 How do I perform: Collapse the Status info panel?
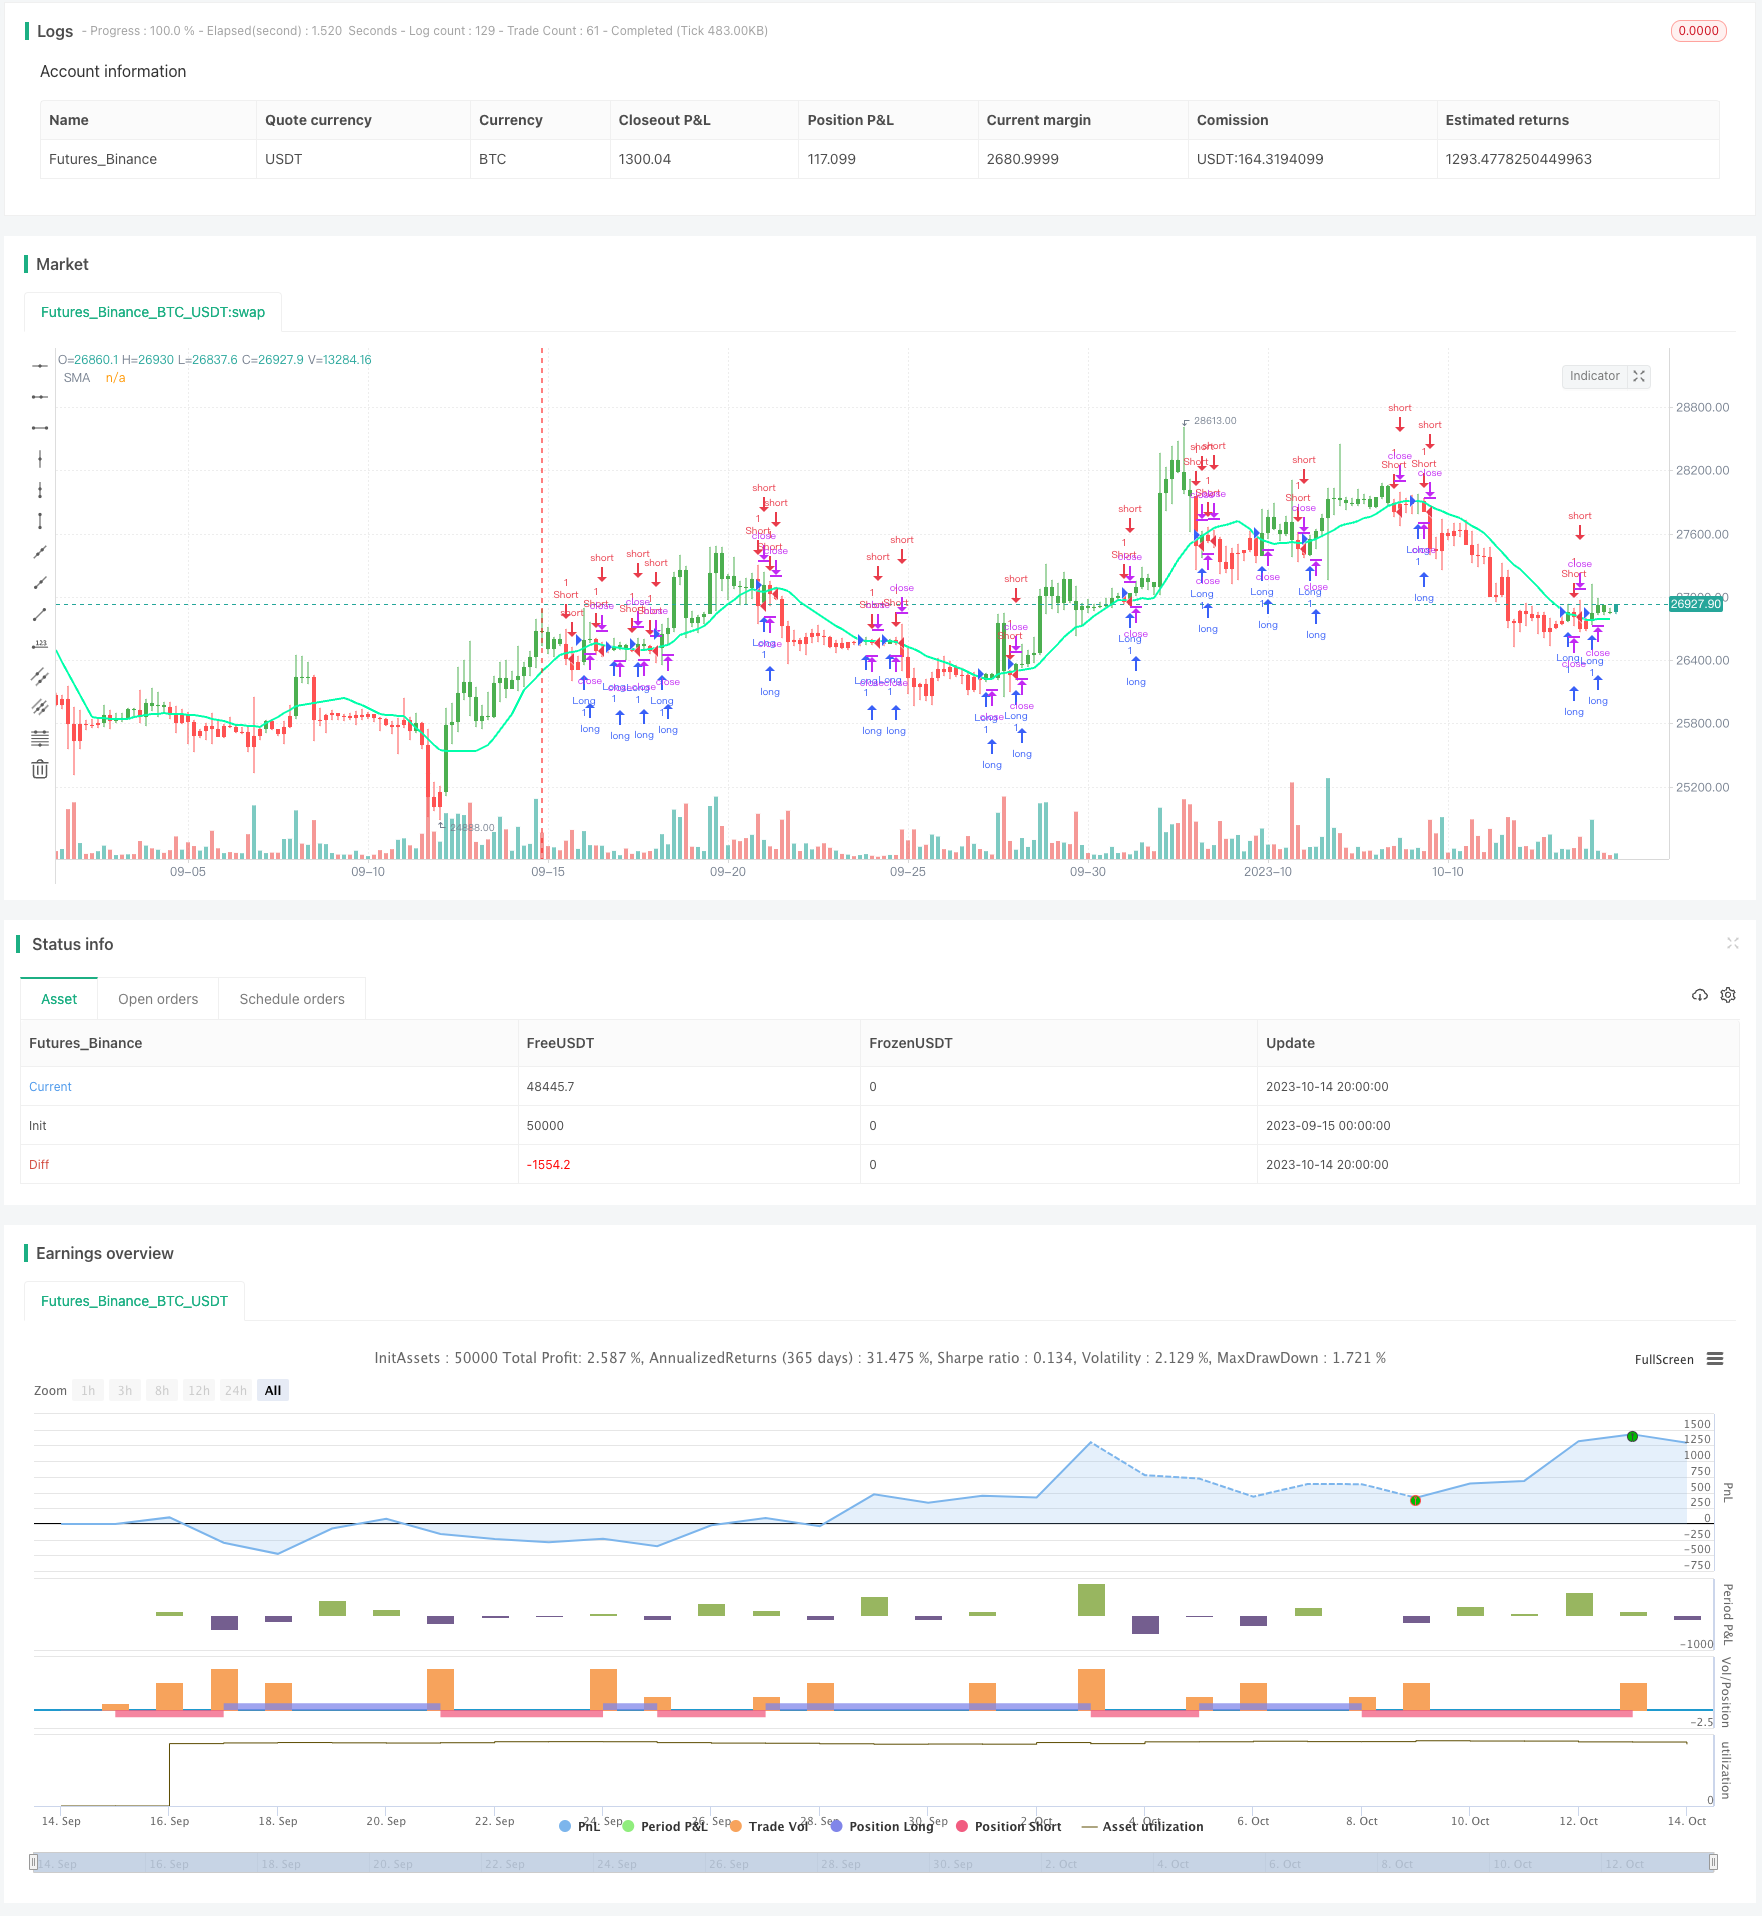tap(1732, 943)
